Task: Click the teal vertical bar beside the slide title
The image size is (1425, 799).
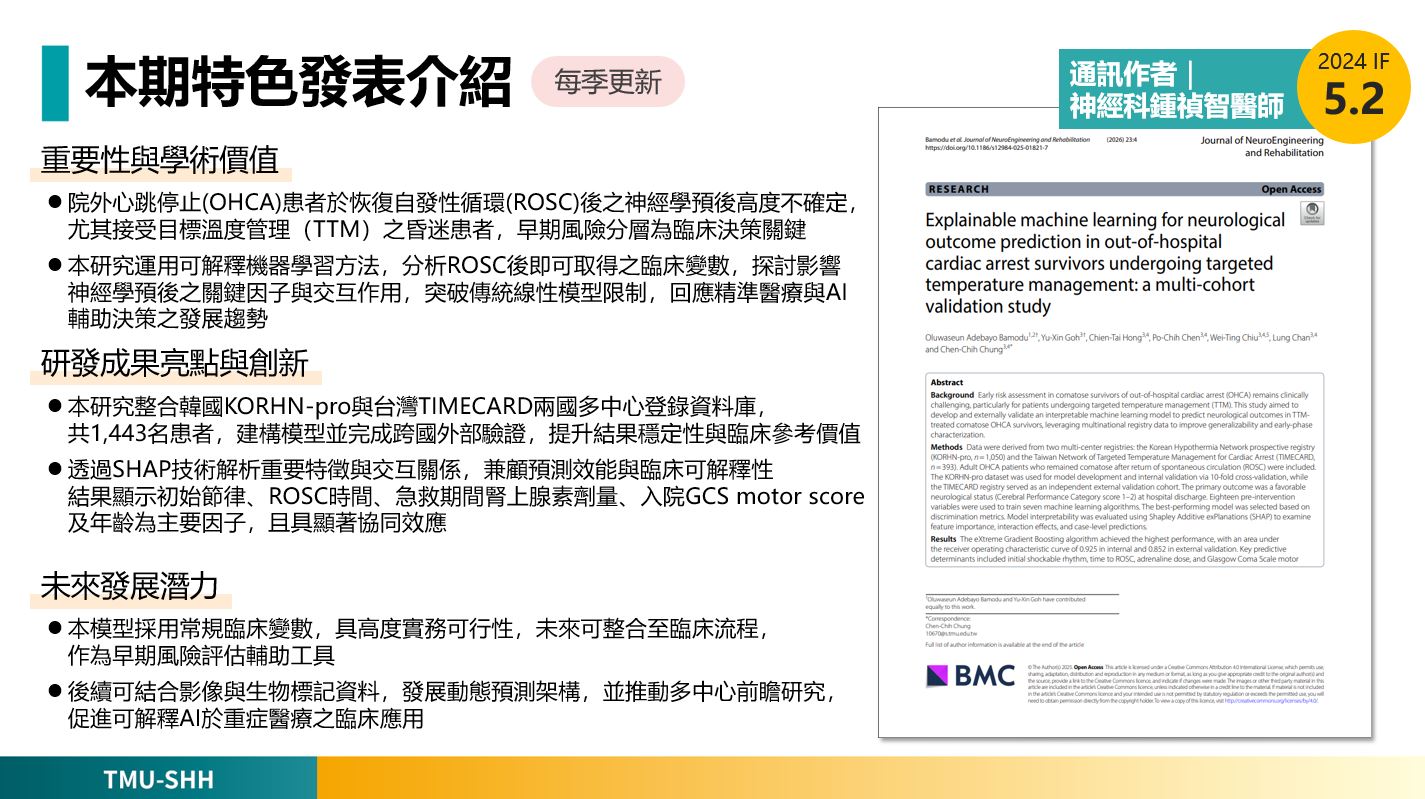Action: pyautogui.click(x=55, y=83)
